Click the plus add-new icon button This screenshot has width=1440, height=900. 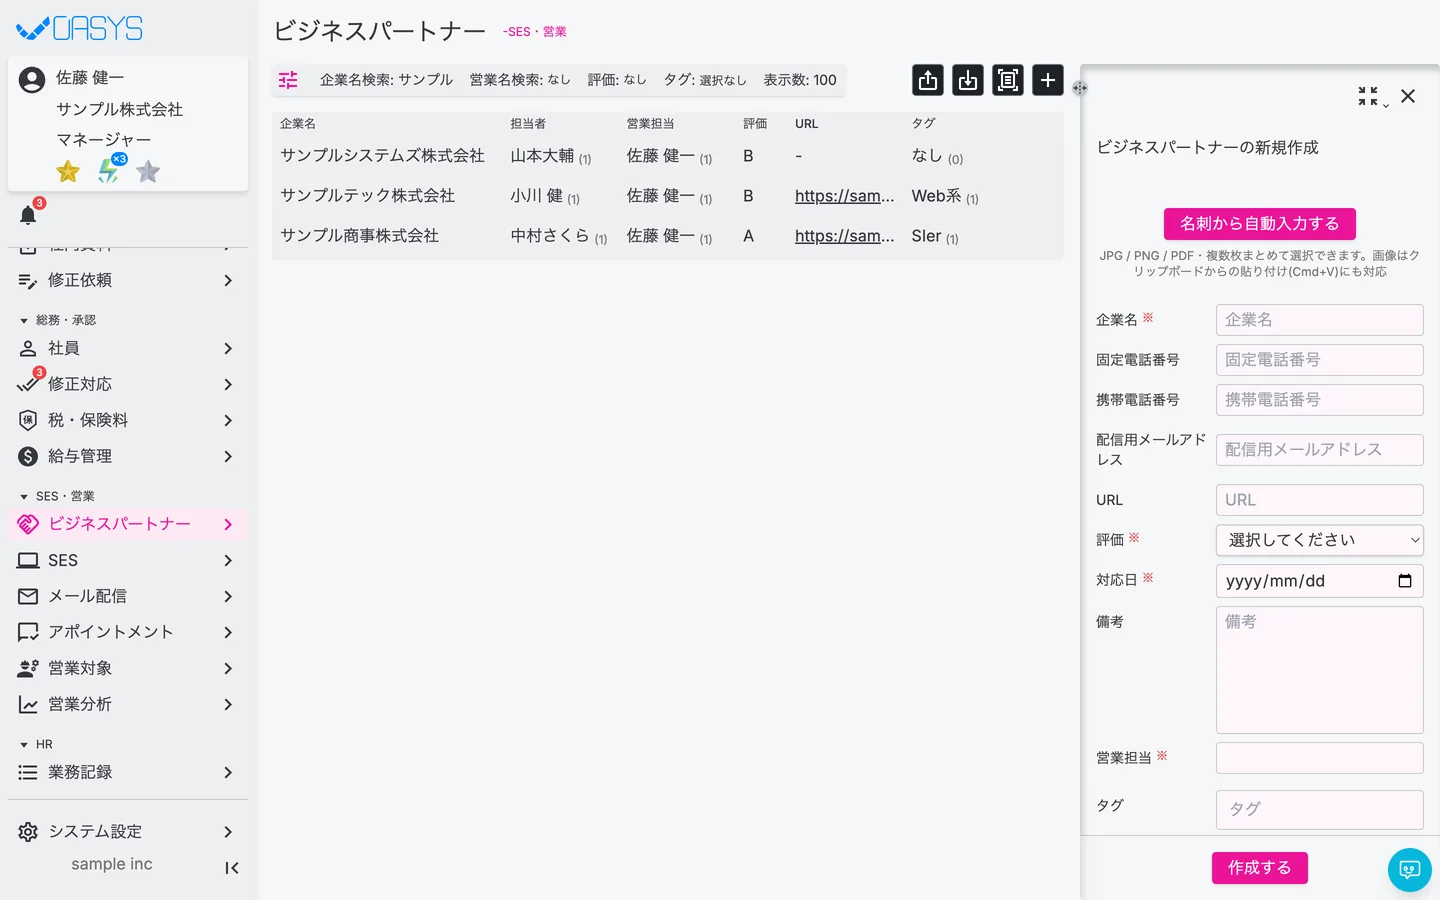click(x=1048, y=80)
